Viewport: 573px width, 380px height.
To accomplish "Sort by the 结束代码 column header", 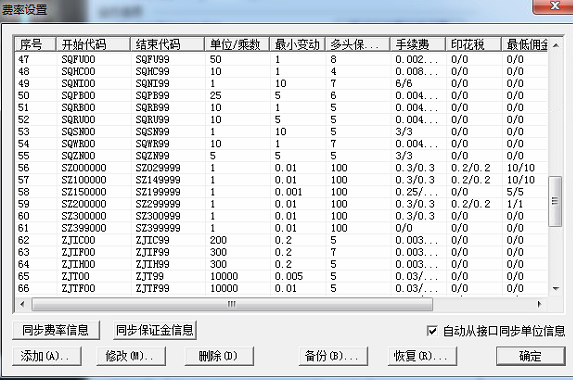I will 167,45.
